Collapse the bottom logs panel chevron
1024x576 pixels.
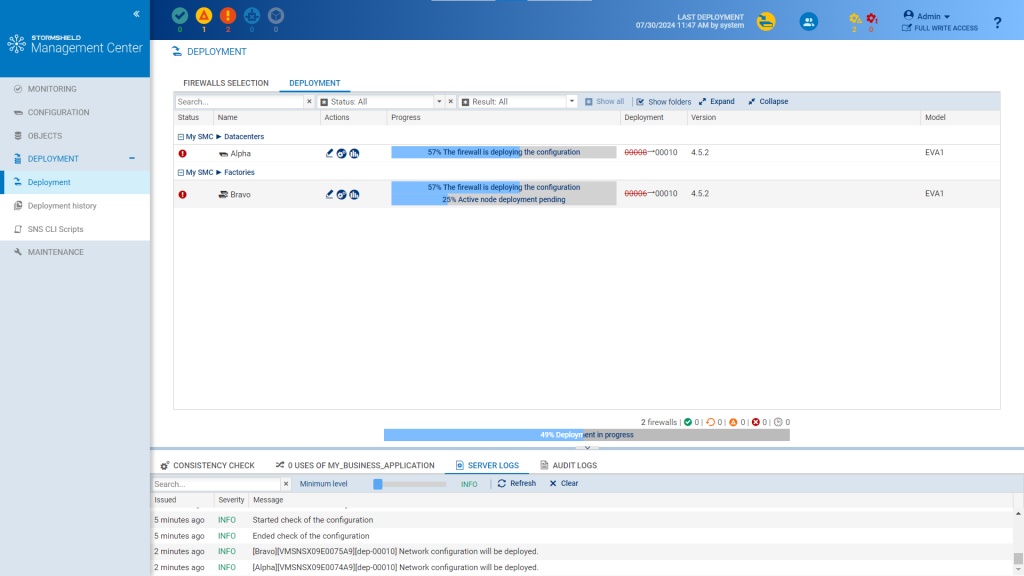point(587,447)
